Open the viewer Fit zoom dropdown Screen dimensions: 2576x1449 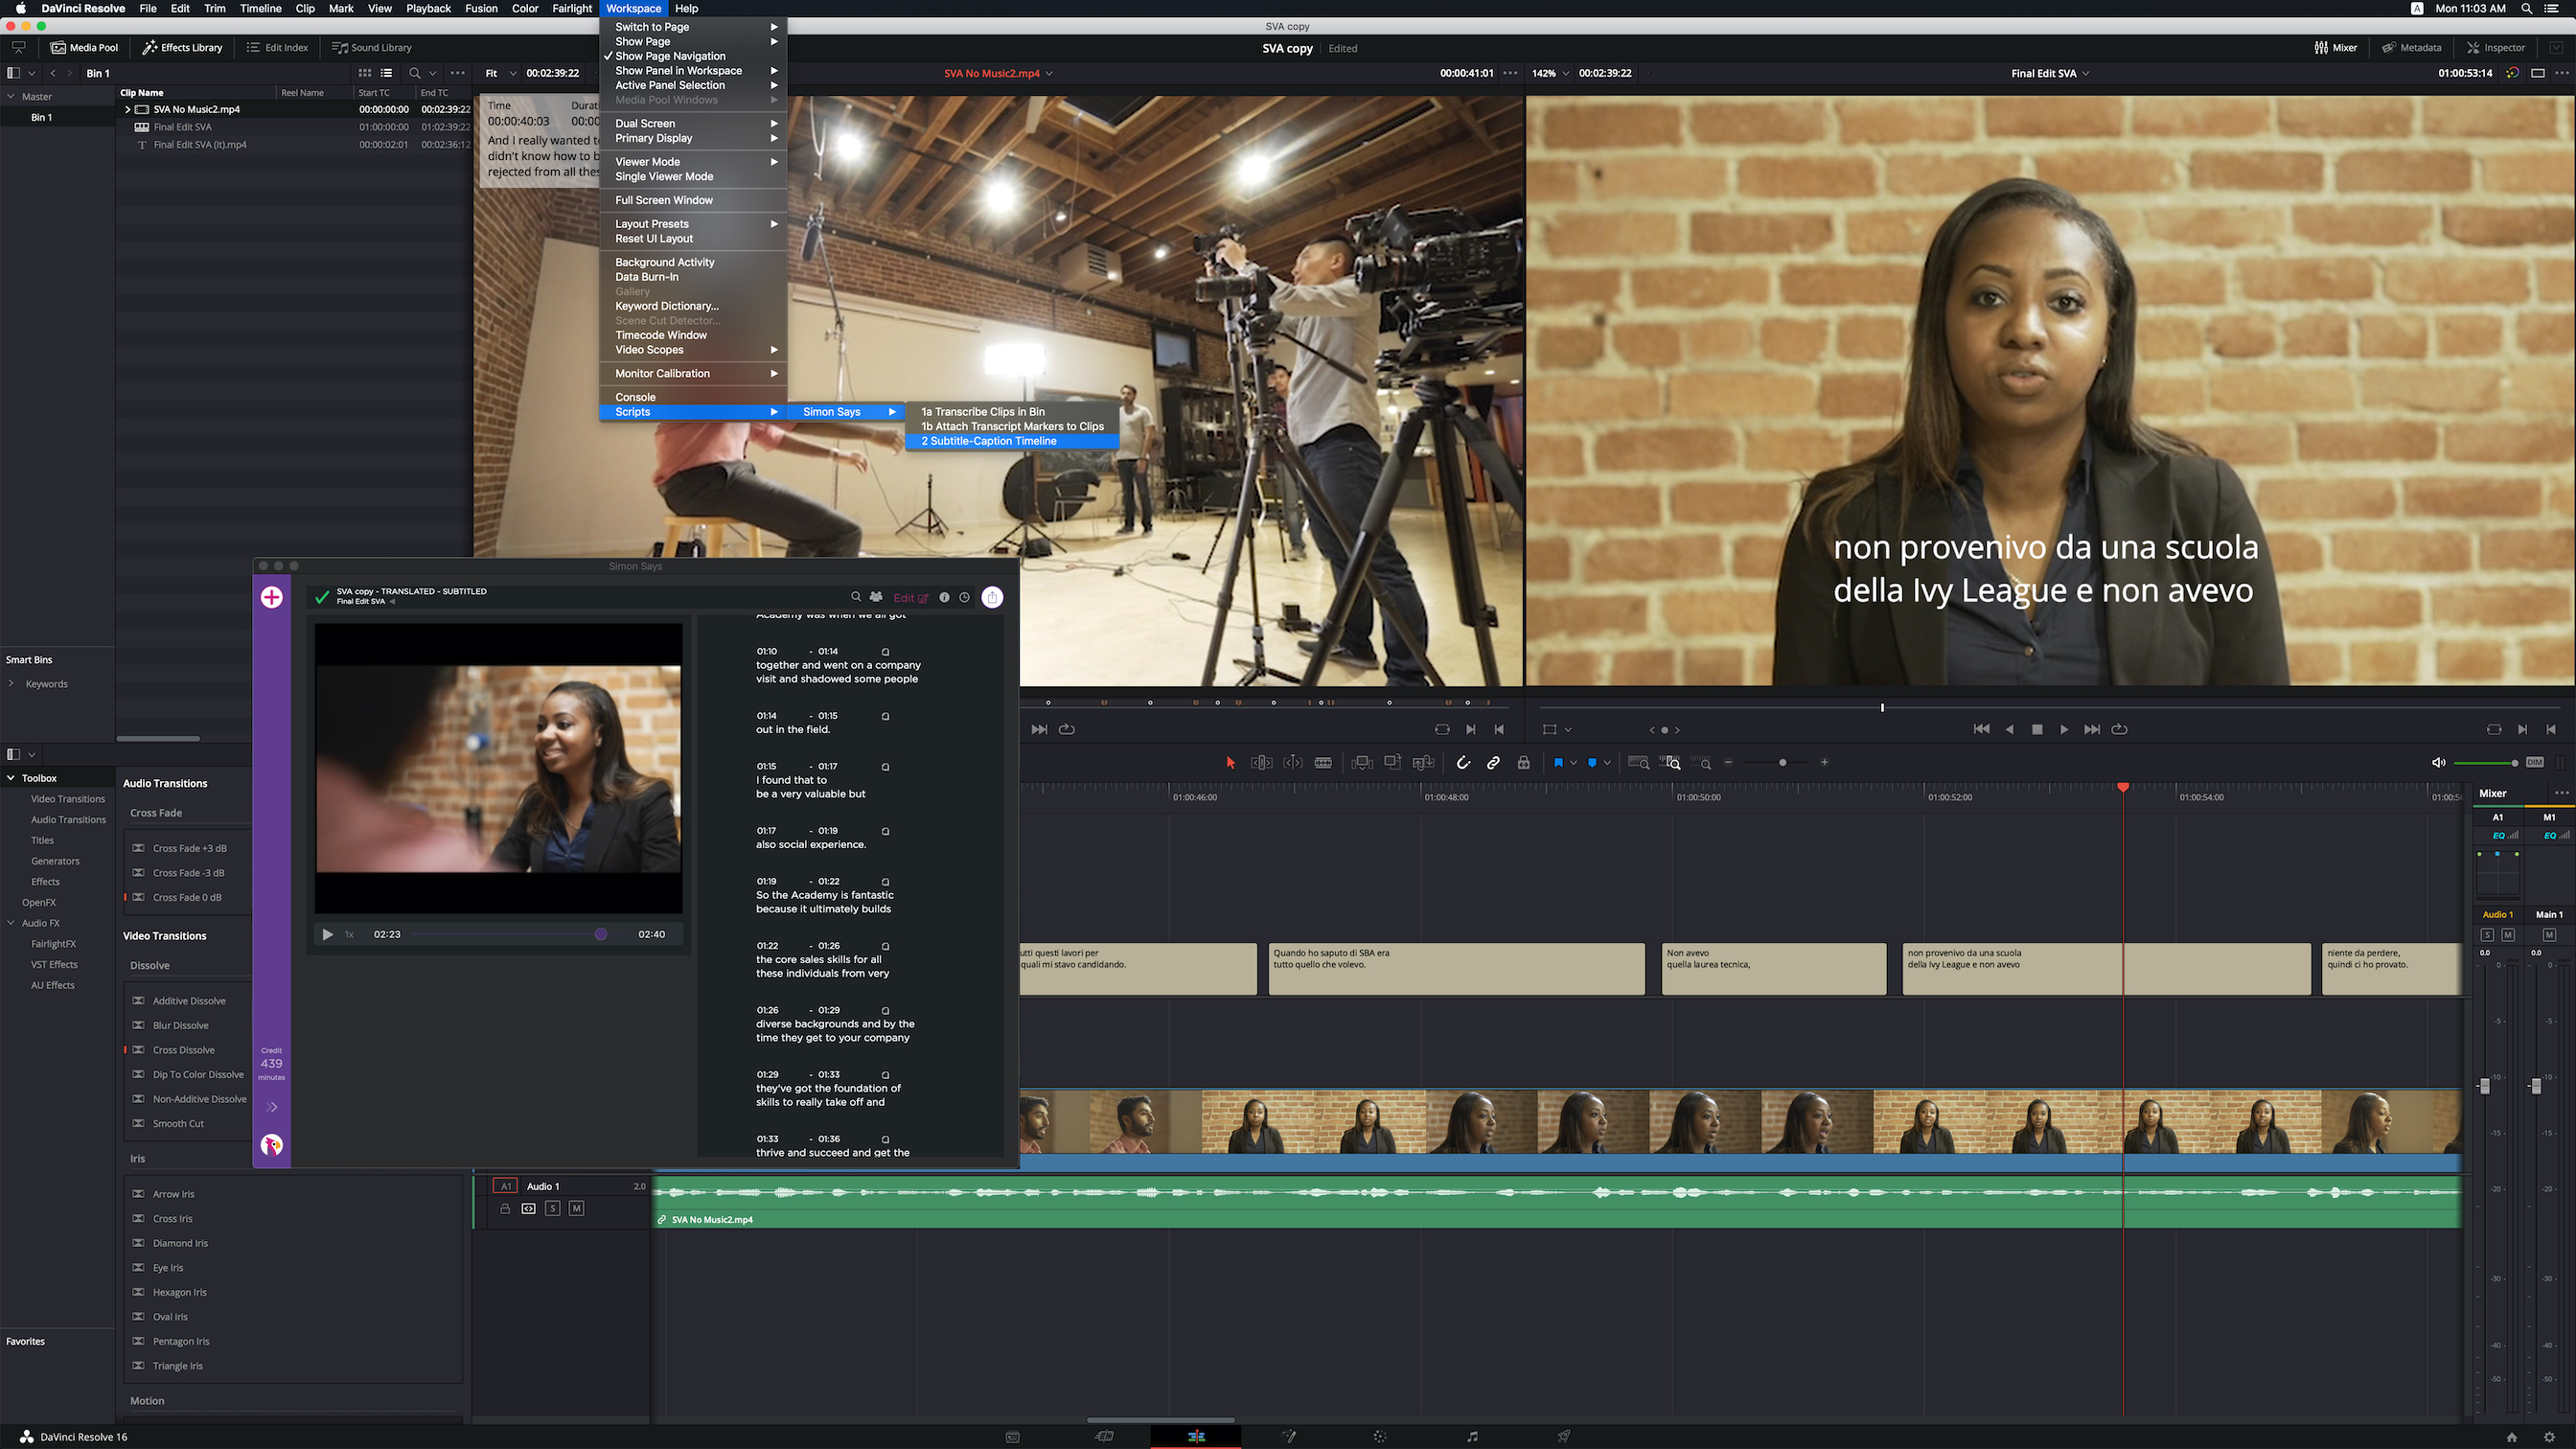[x=500, y=73]
